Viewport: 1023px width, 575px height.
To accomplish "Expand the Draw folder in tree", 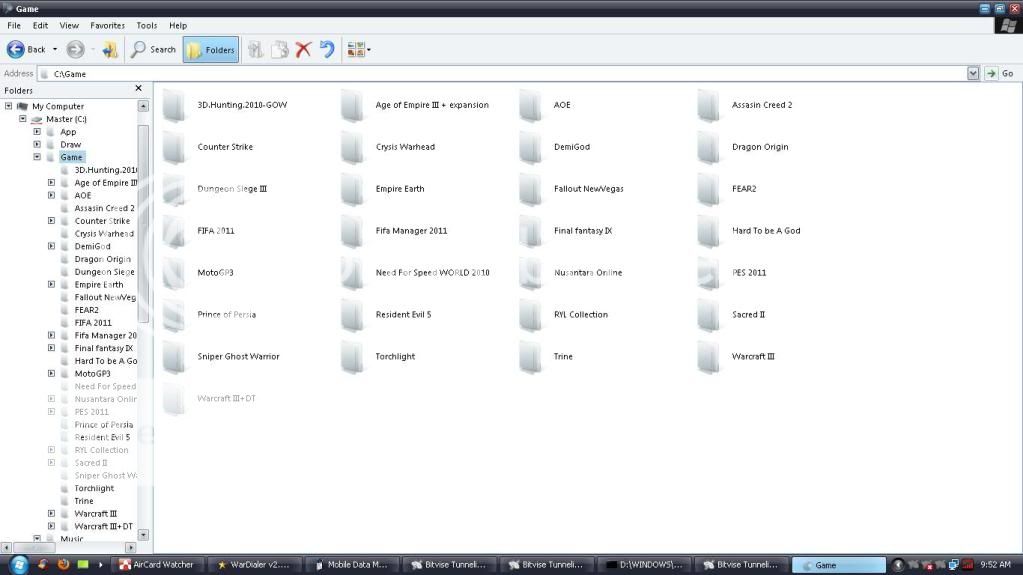I will click(37, 144).
